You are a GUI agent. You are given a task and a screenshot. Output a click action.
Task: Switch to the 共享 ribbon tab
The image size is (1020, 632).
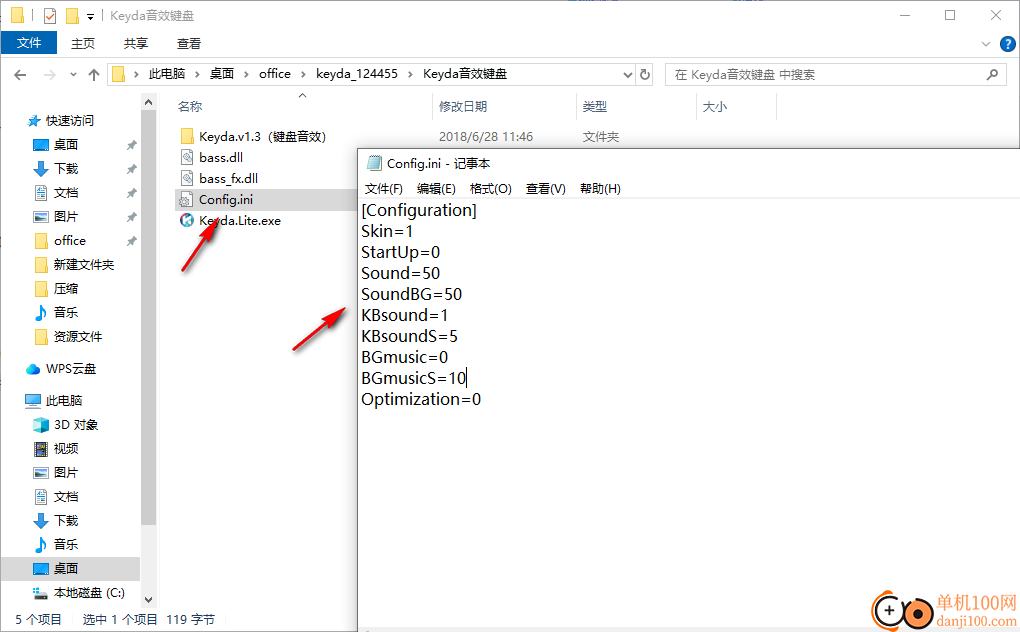(135, 44)
